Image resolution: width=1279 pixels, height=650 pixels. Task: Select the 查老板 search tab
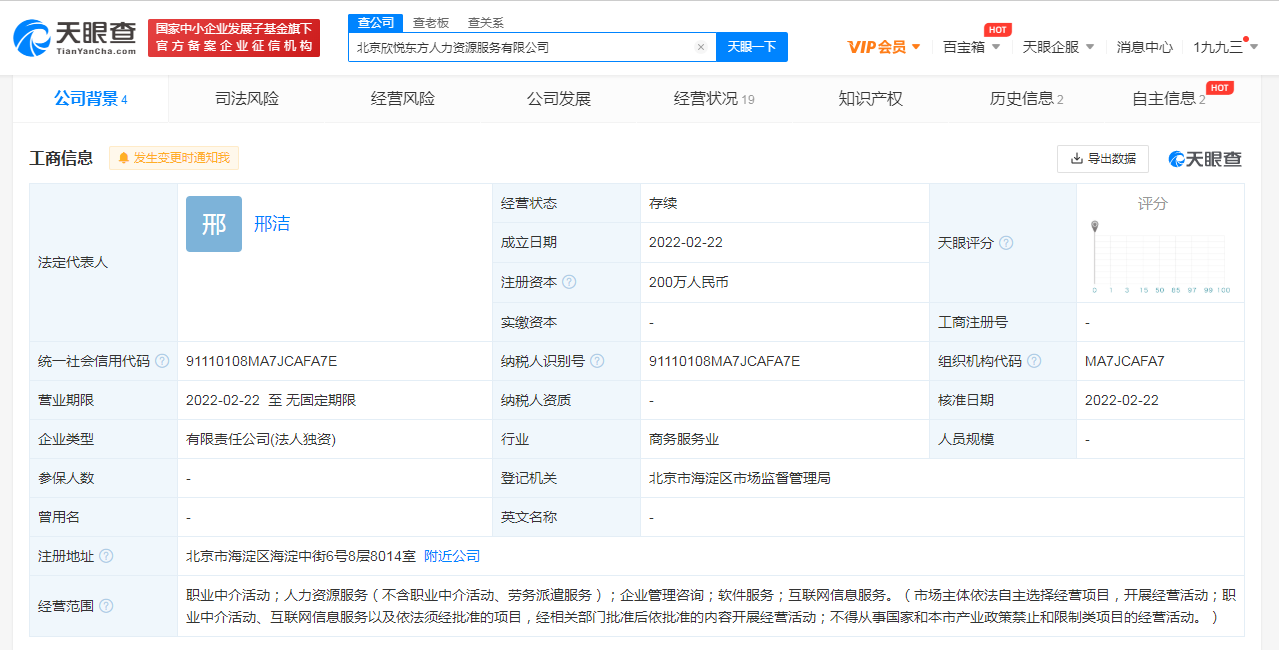[431, 22]
